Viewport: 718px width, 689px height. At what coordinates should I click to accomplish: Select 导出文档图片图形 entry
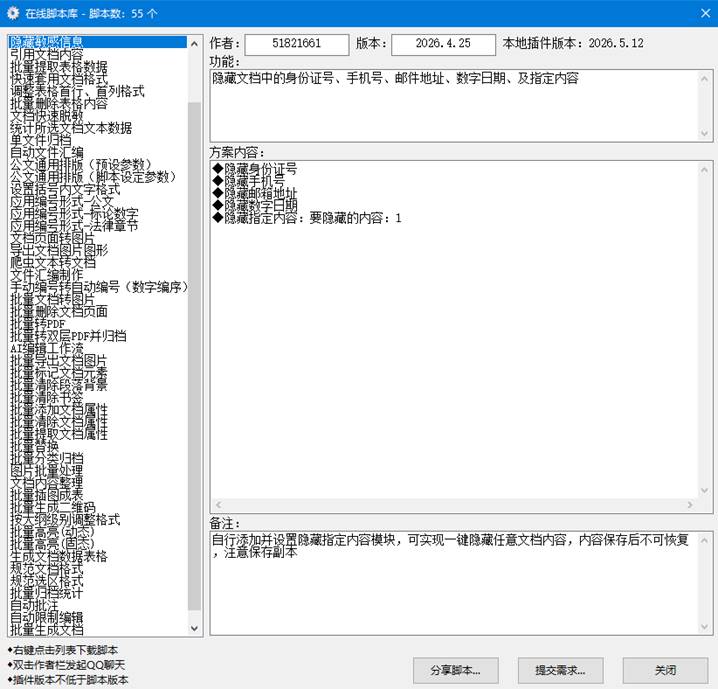click(x=98, y=250)
